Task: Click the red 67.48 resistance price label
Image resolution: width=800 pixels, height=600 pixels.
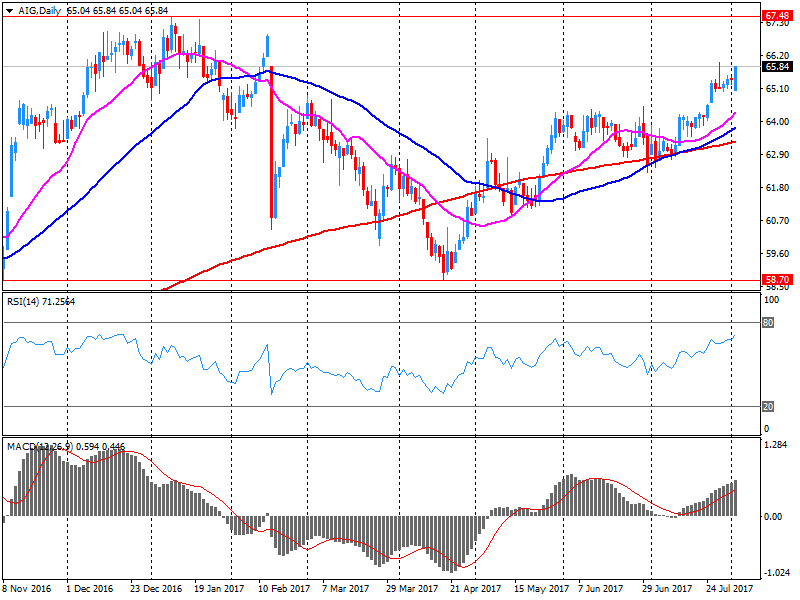Action: [x=777, y=16]
